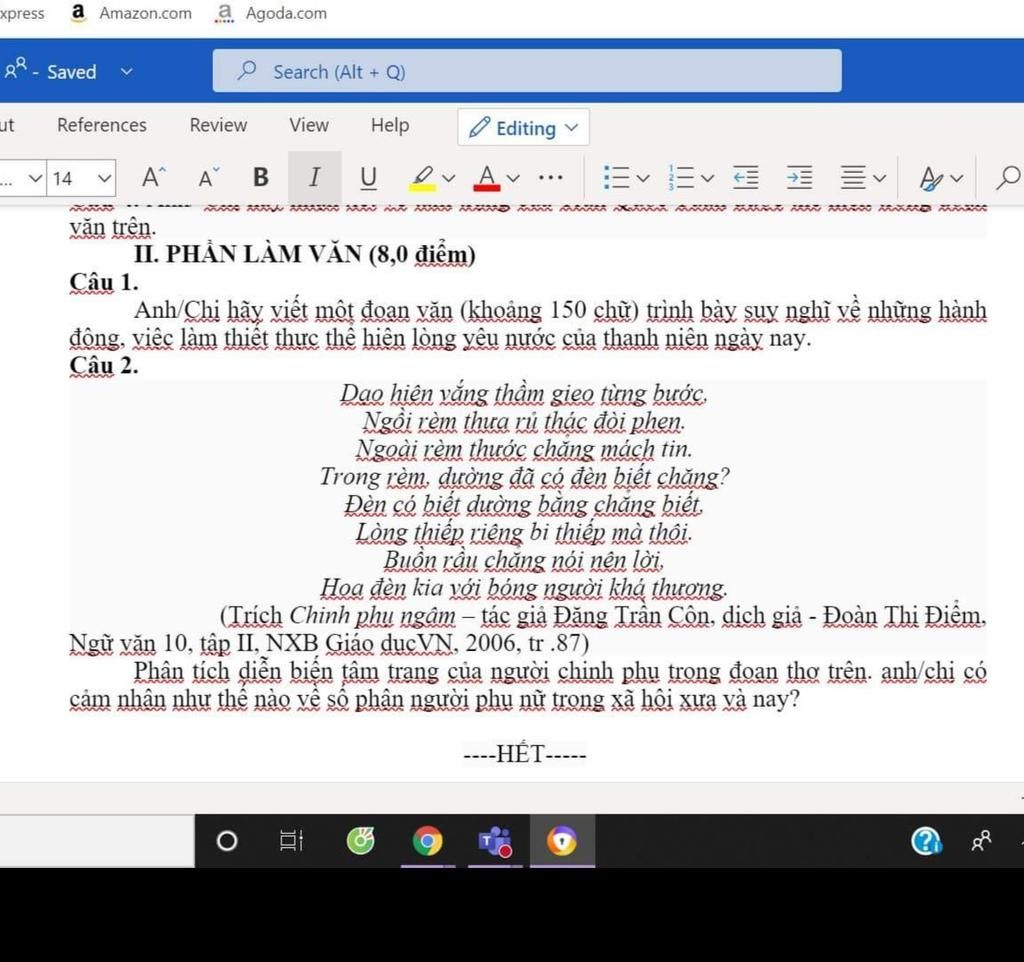This screenshot has width=1024, height=962.
Task: Click the line 'Buồn rầu chẳng nói nên lời'
Action: [524, 560]
